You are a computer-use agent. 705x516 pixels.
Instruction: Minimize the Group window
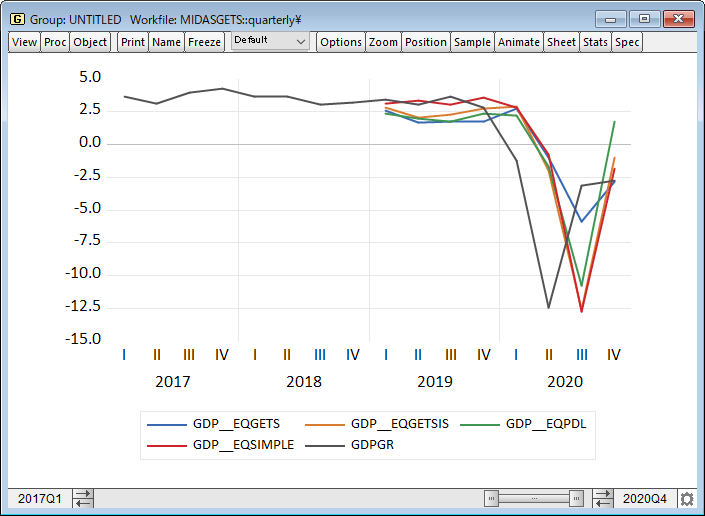coord(611,19)
